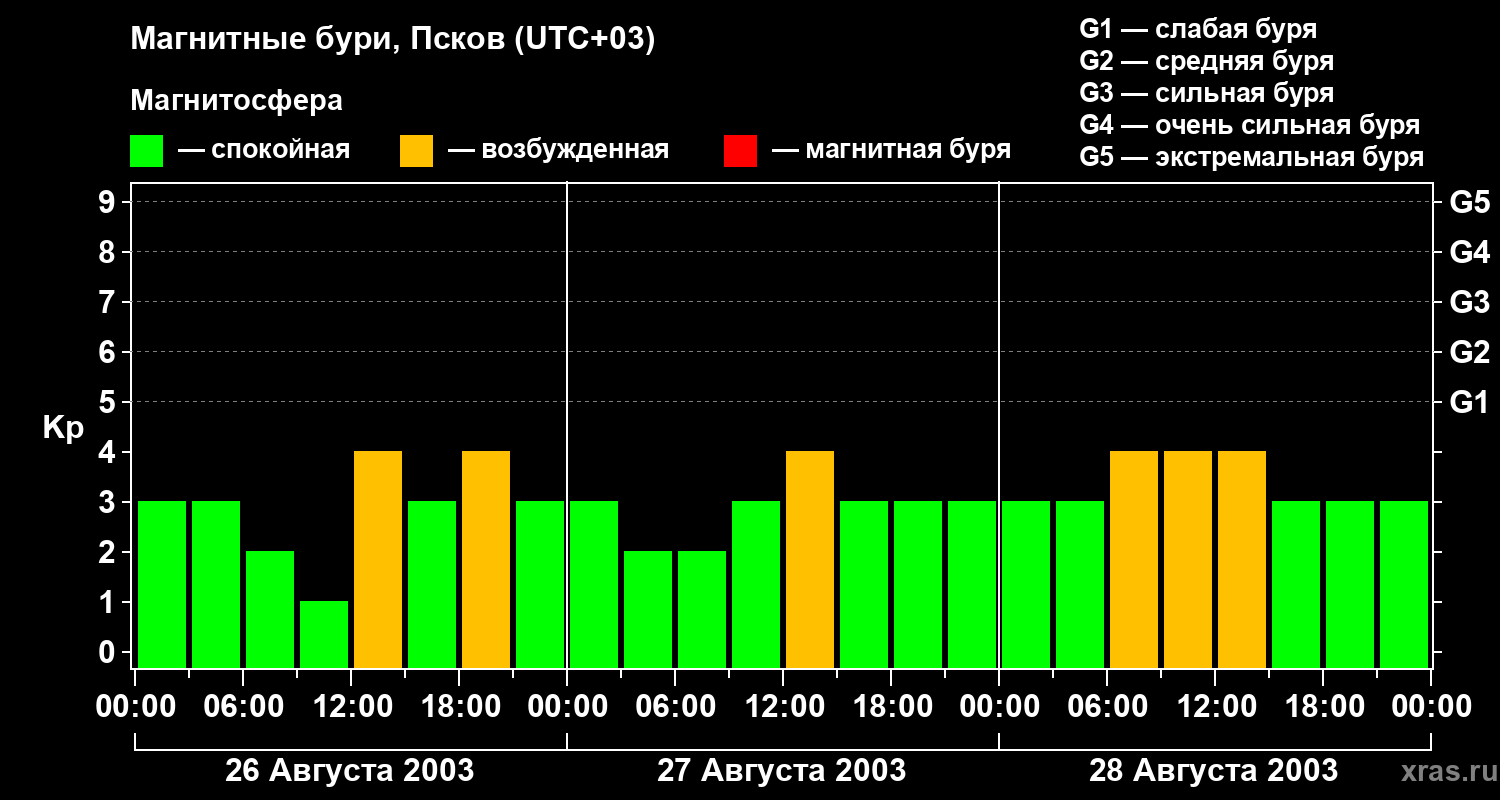Select the orange 09:00 bar on 28 August
Screen dimensions: 1500x800
(x=1188, y=559)
